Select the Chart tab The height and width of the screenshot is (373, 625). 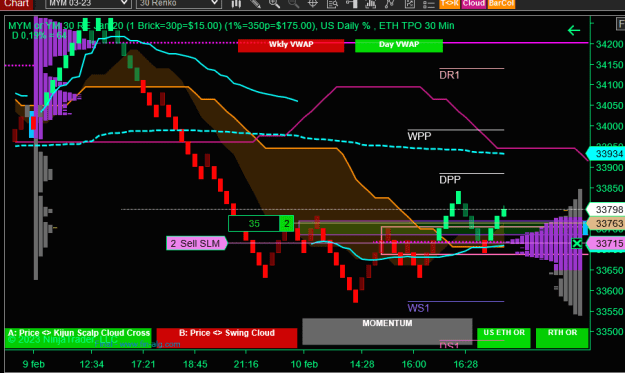(16, 4)
